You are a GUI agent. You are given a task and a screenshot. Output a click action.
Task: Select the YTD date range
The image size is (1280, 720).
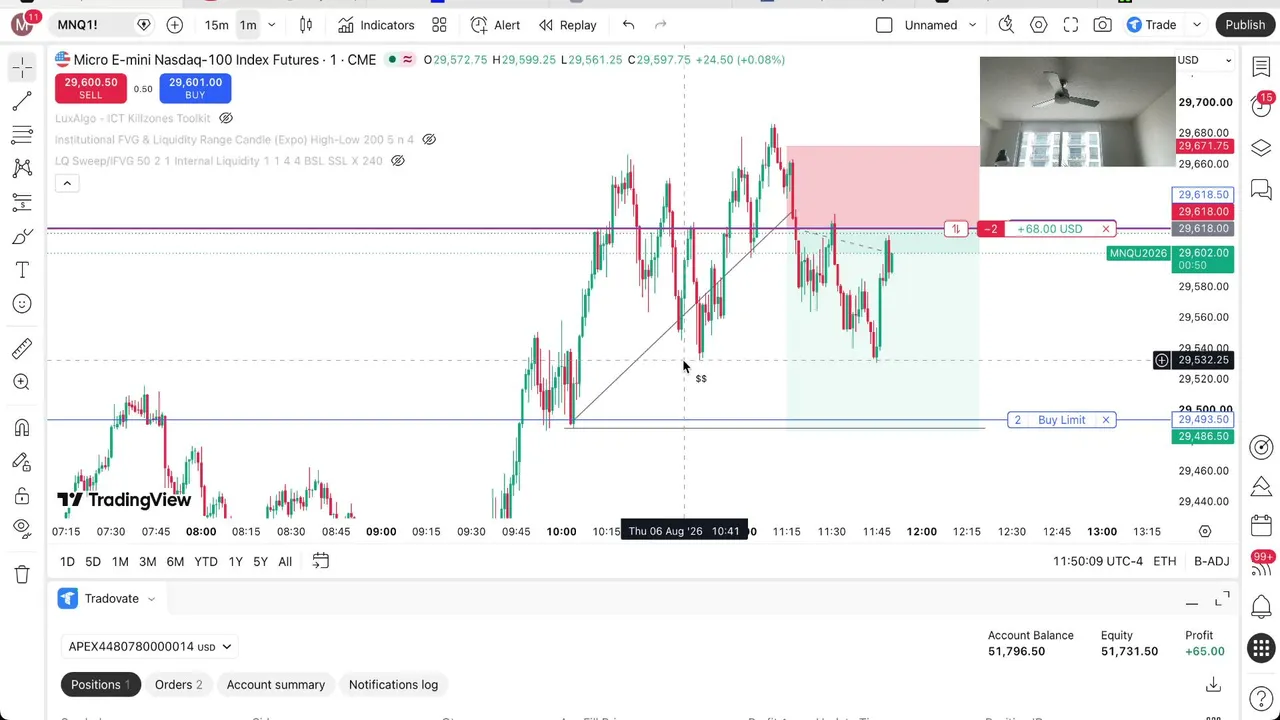coord(206,561)
